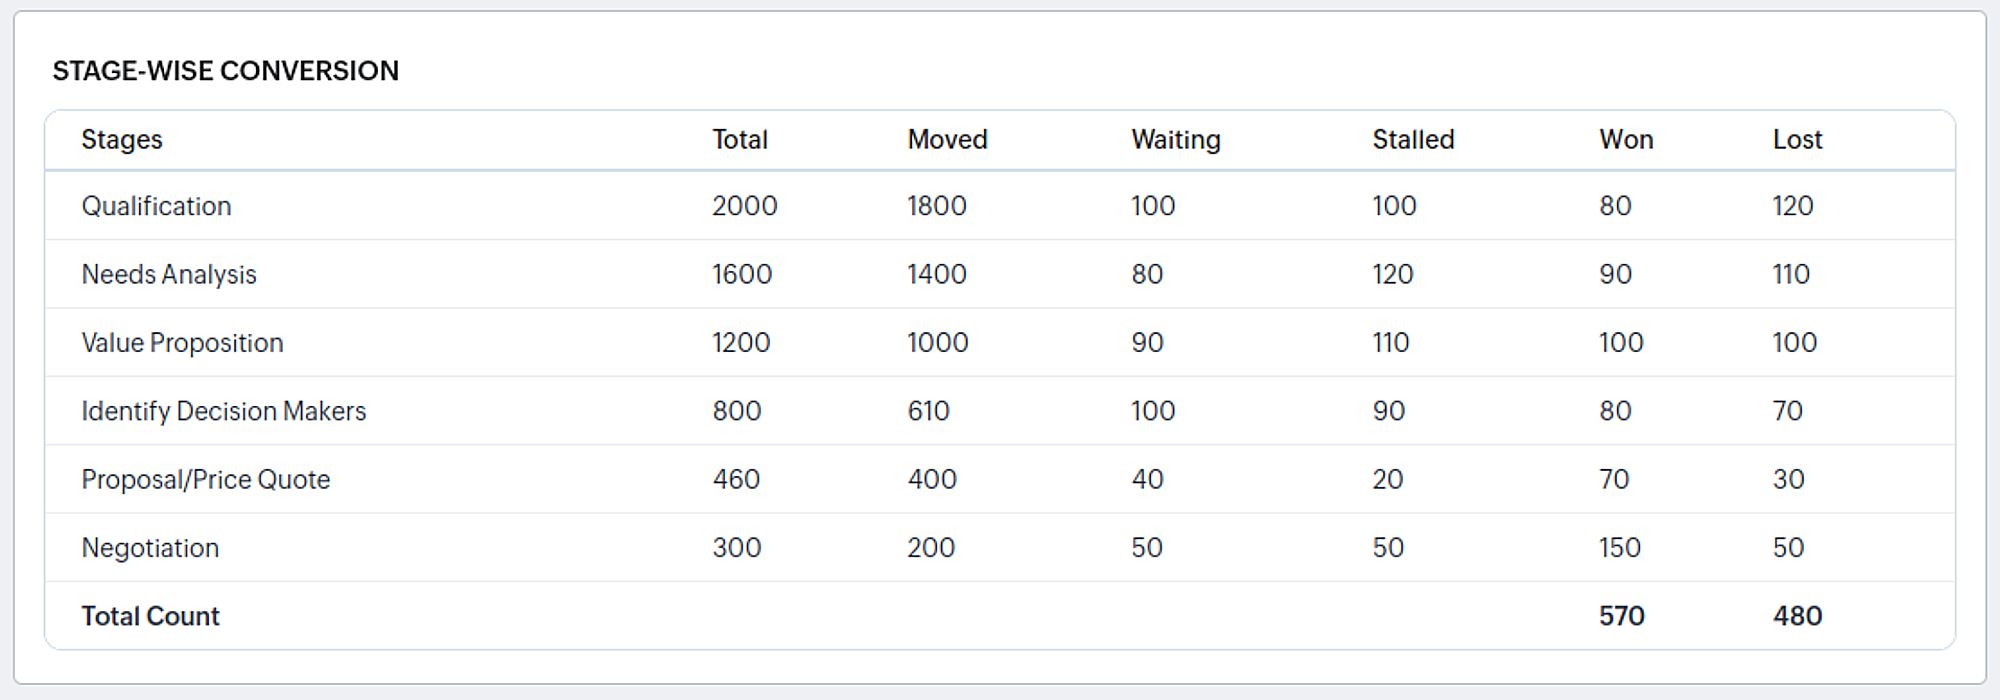Click the Stages column header
This screenshot has width=2000, height=700.
click(122, 140)
